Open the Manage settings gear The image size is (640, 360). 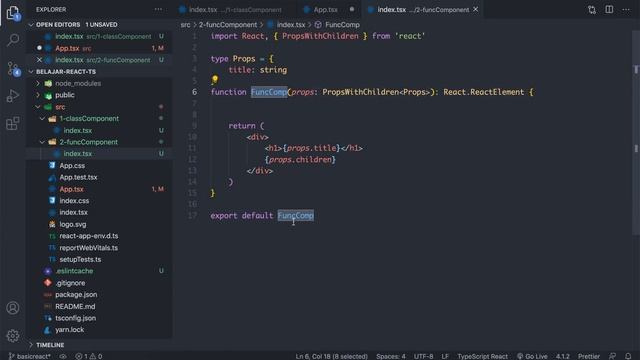pyautogui.click(x=13, y=336)
